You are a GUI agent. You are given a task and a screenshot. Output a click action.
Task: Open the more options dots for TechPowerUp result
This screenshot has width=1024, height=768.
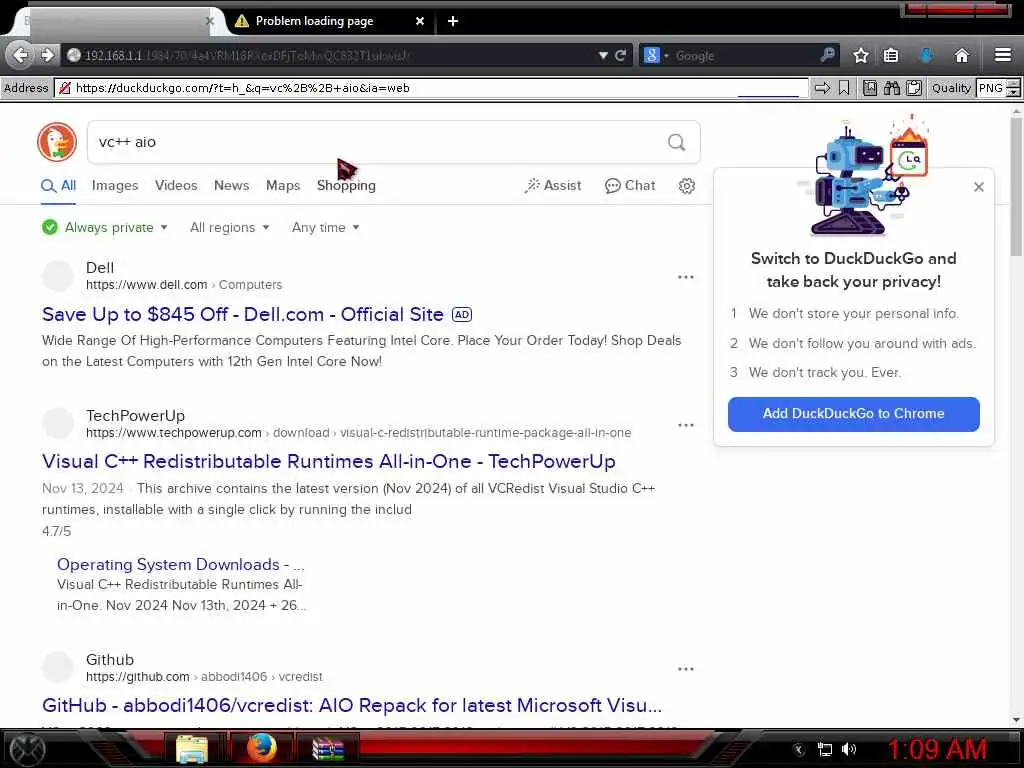(x=686, y=425)
